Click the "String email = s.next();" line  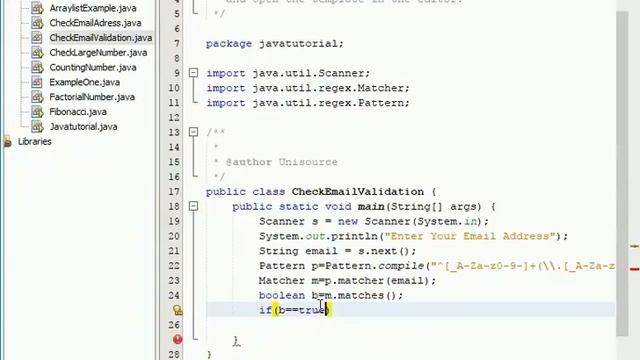tap(337, 251)
